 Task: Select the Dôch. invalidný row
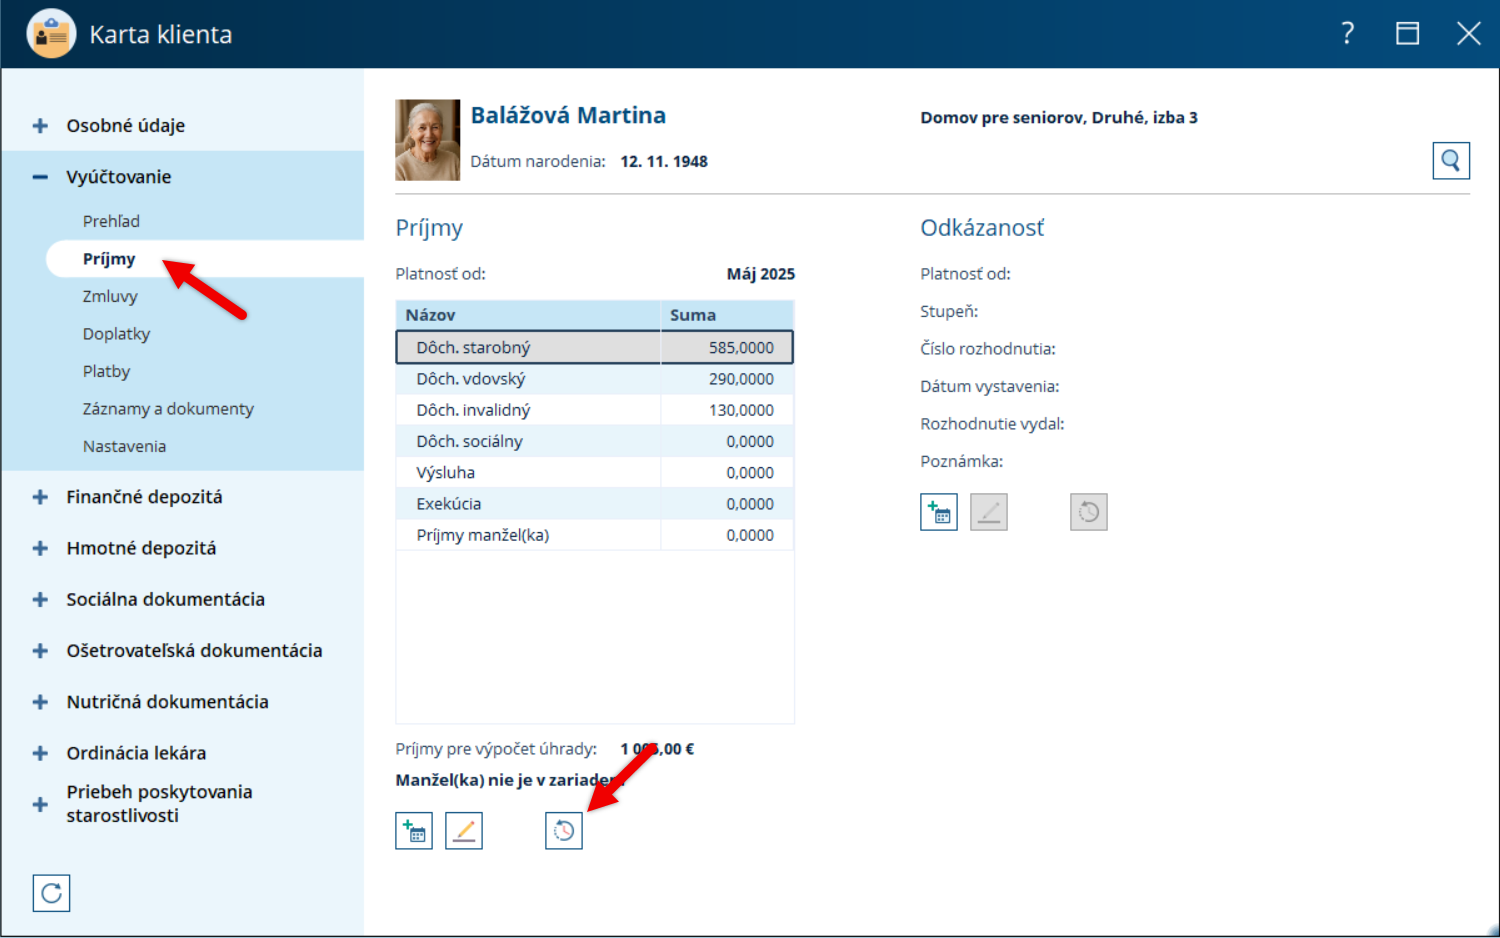coord(595,410)
